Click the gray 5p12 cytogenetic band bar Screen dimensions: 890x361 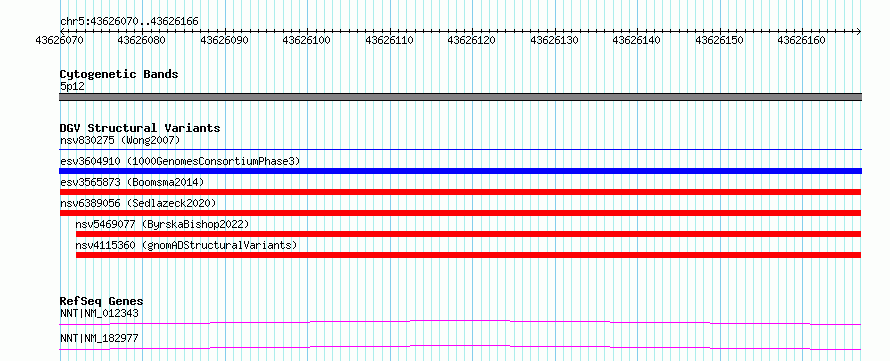pyautogui.click(x=460, y=97)
